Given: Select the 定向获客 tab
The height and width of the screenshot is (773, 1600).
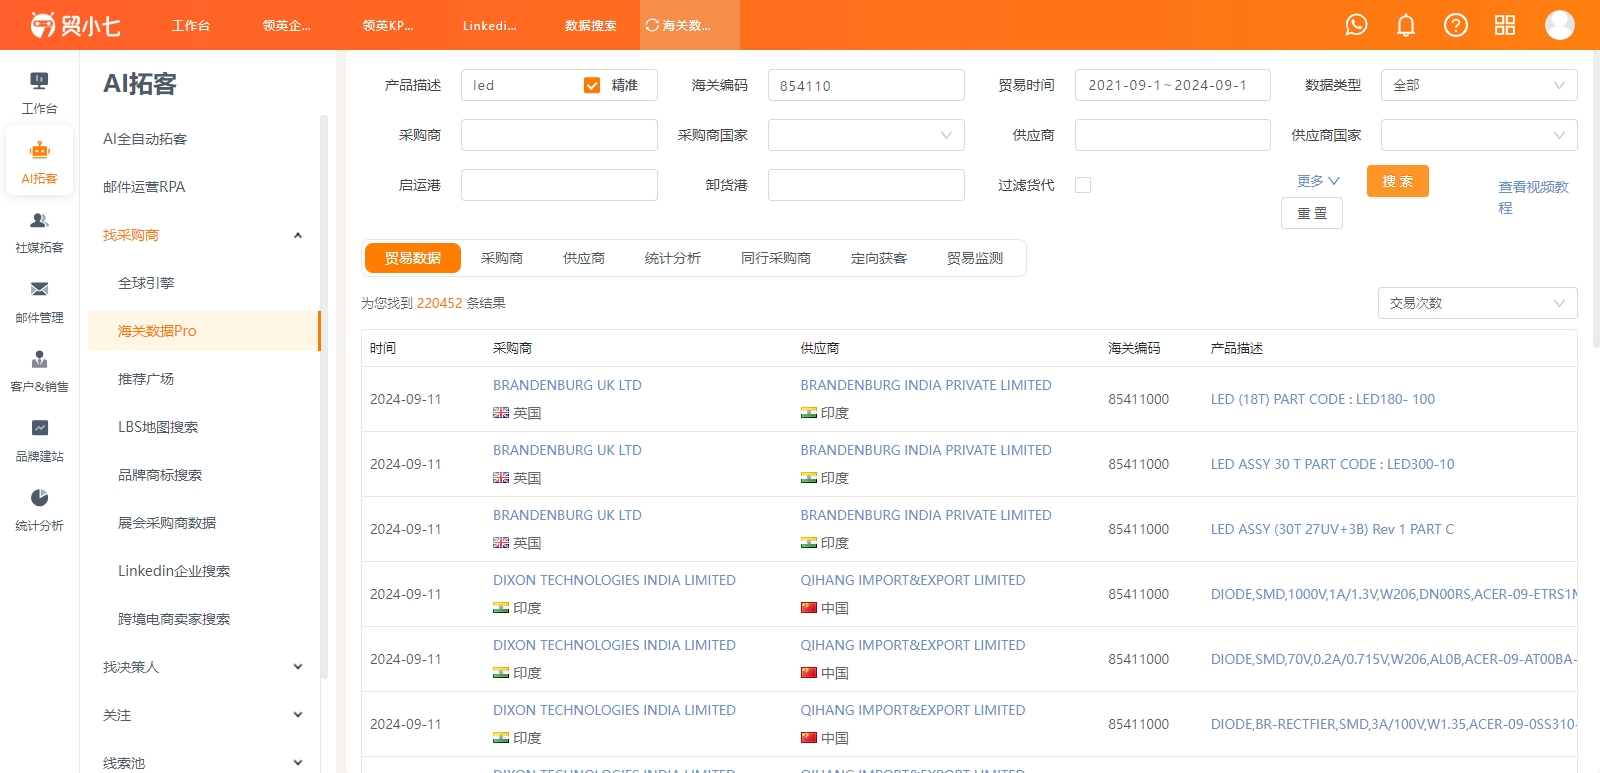Looking at the screenshot, I should [879, 258].
